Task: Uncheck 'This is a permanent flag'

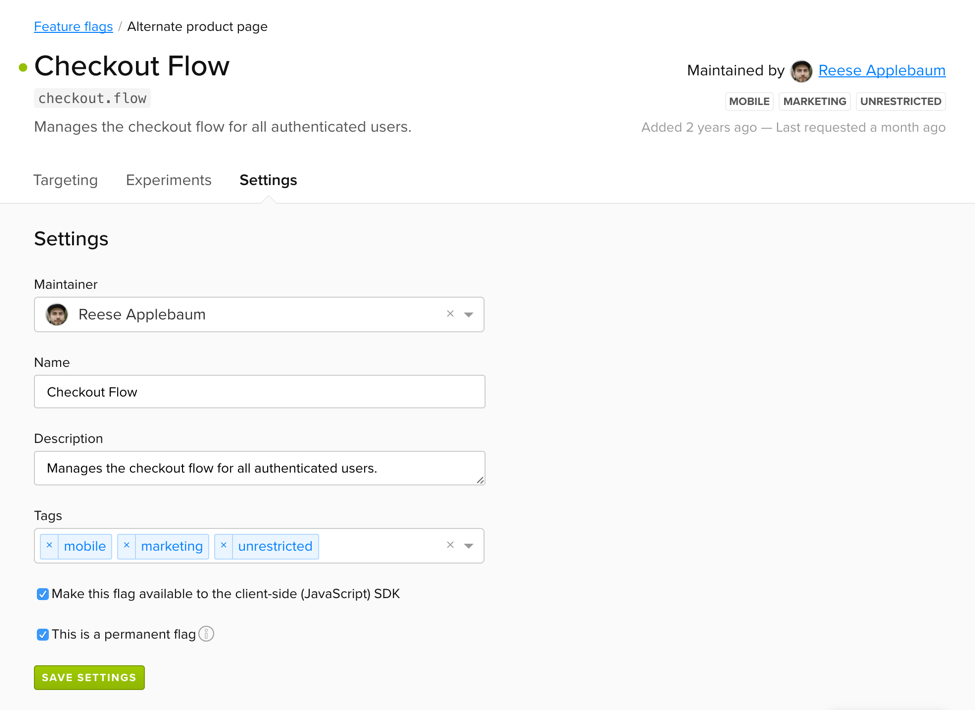Action: pyautogui.click(x=42, y=634)
